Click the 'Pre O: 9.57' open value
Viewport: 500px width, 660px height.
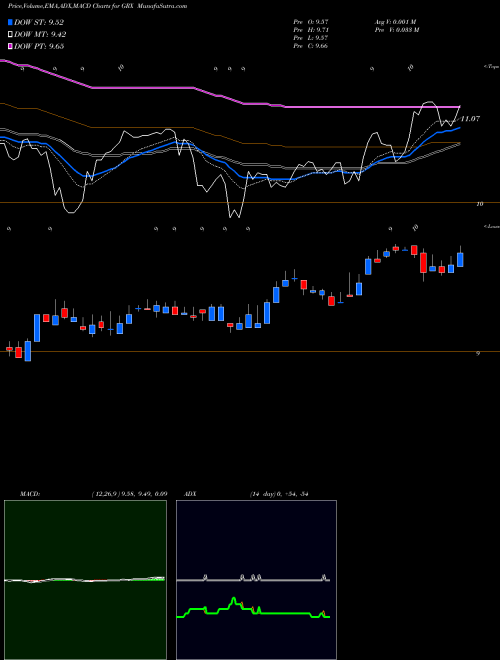tap(311, 22)
